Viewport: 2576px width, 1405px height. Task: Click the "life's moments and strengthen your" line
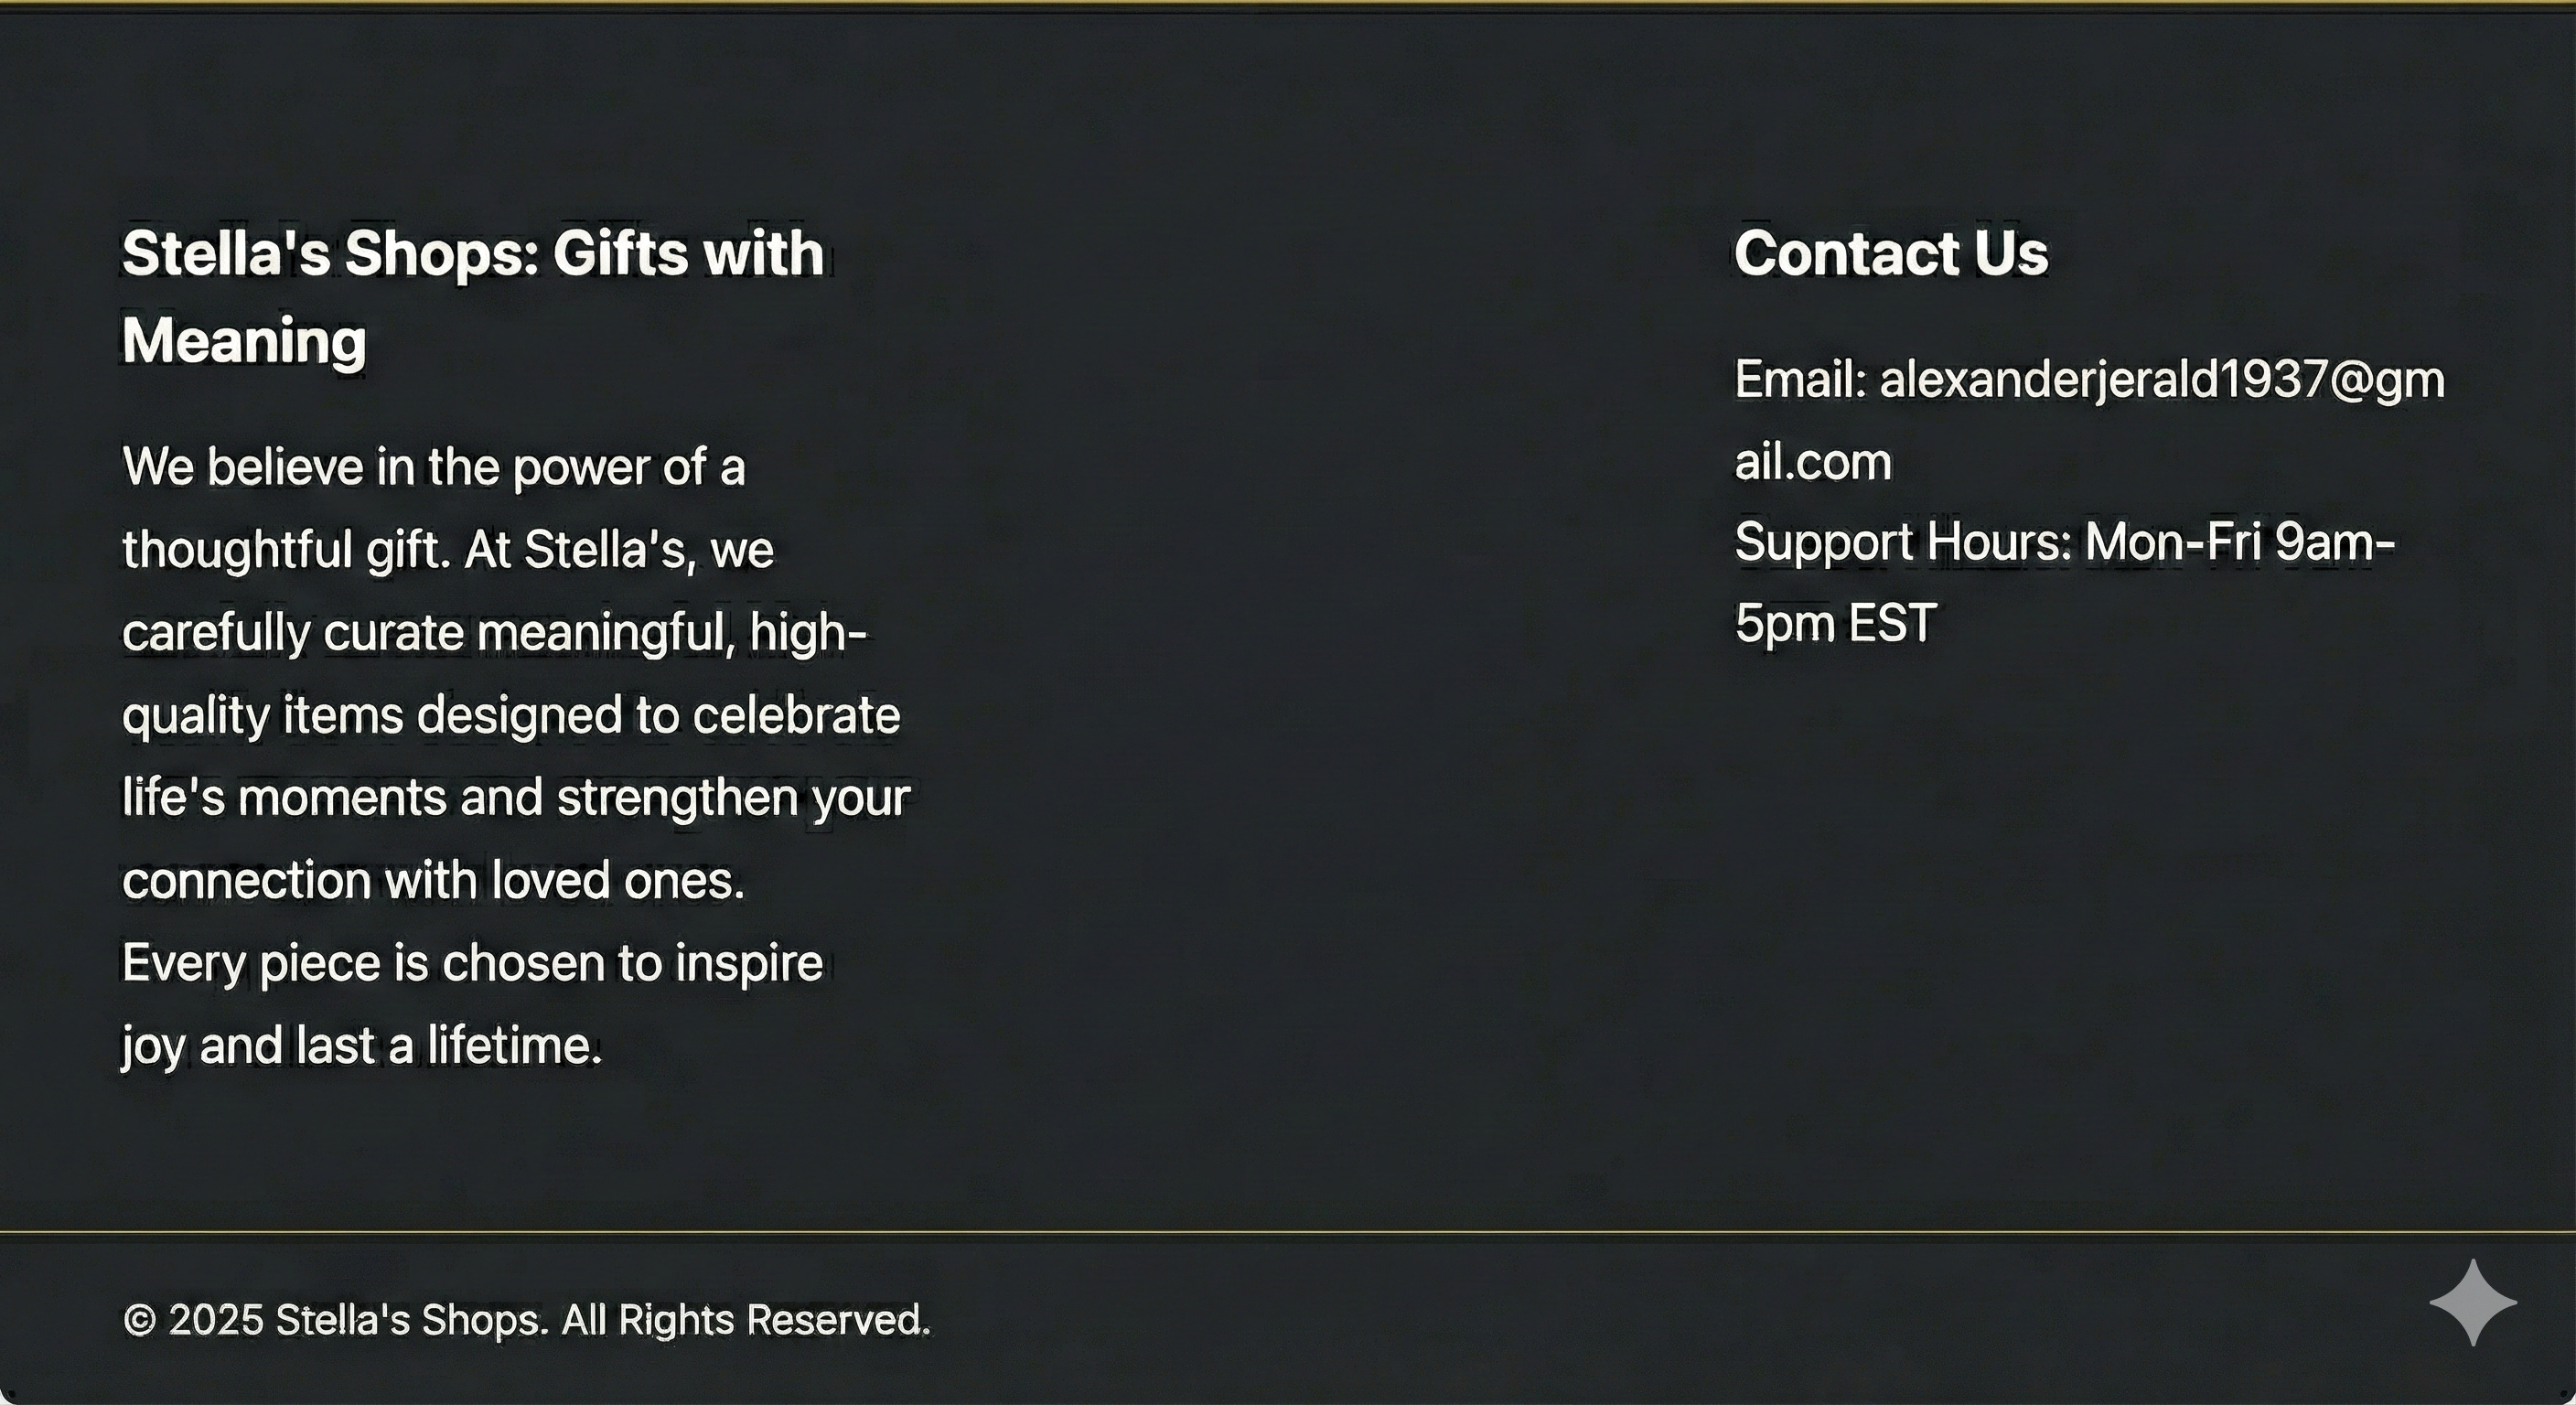[515, 798]
